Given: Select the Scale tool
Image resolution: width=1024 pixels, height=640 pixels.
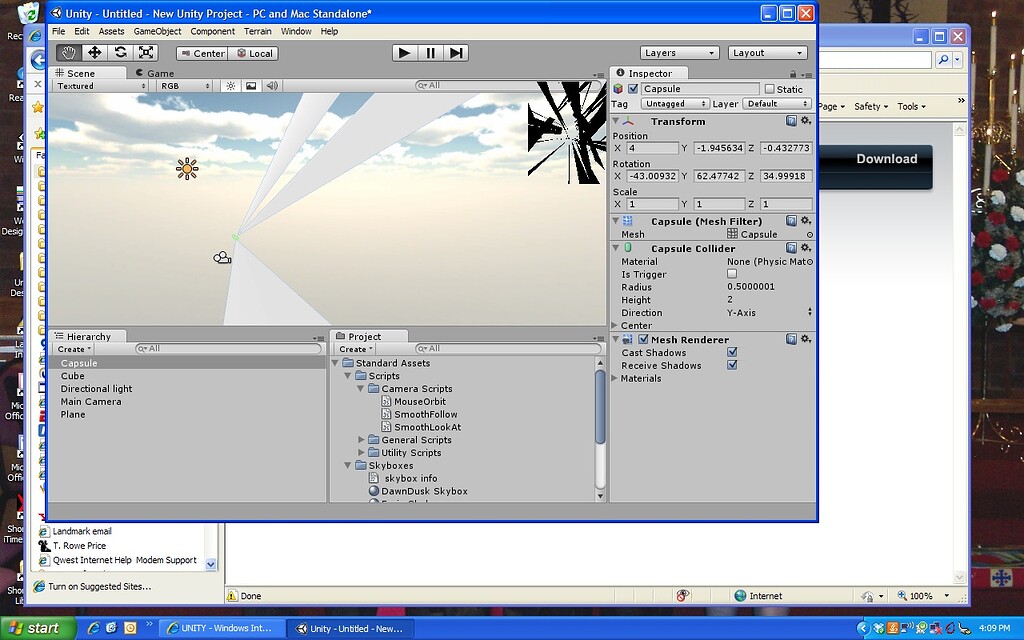Looking at the screenshot, I should click(145, 52).
